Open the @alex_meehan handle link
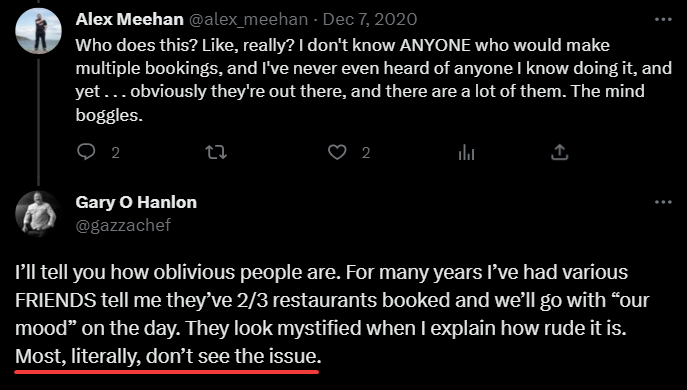687x390 pixels. pyautogui.click(x=248, y=20)
